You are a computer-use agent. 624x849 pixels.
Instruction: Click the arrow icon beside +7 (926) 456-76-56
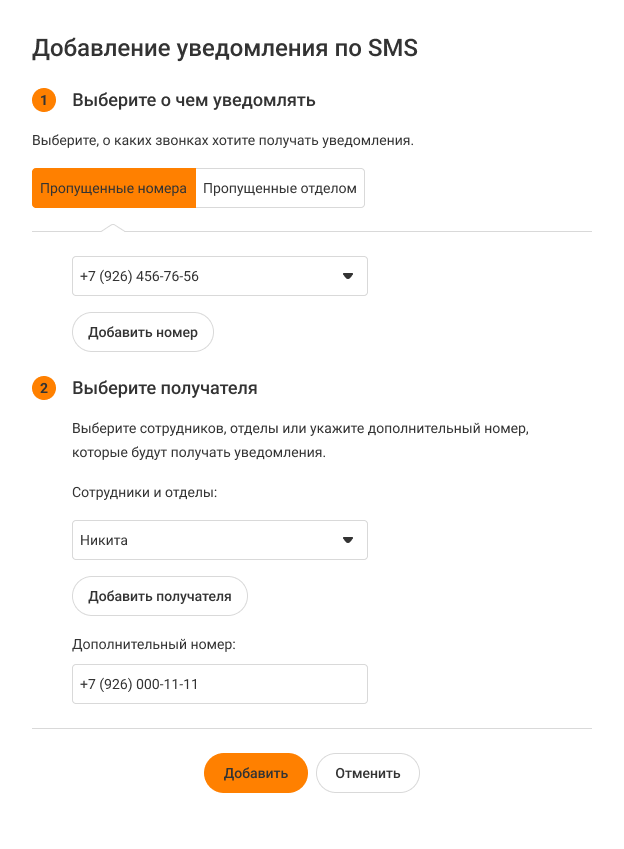click(348, 276)
